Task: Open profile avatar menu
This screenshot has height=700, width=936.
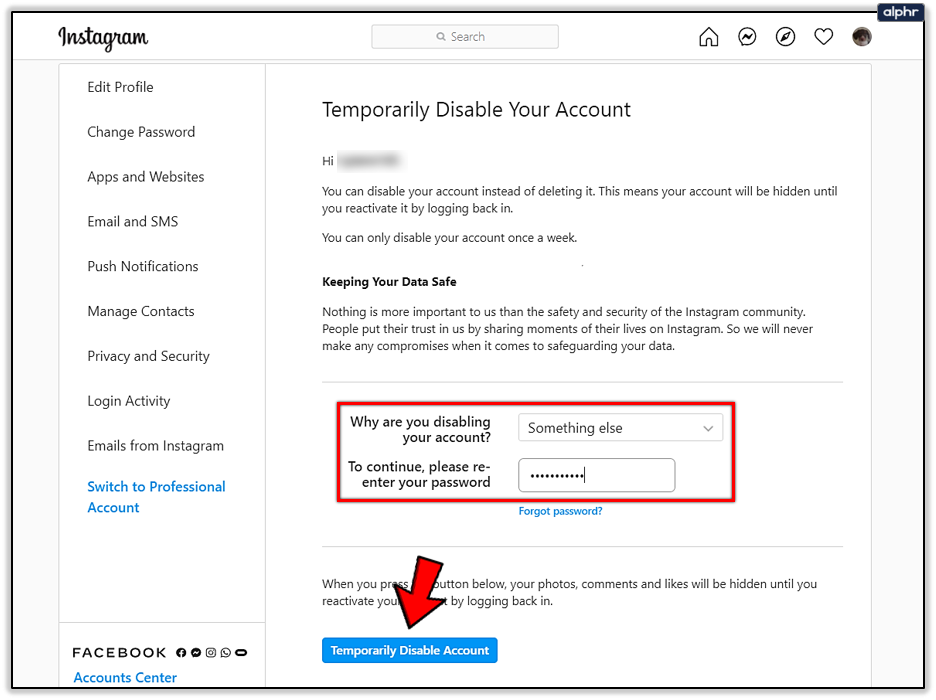Action: 861,37
